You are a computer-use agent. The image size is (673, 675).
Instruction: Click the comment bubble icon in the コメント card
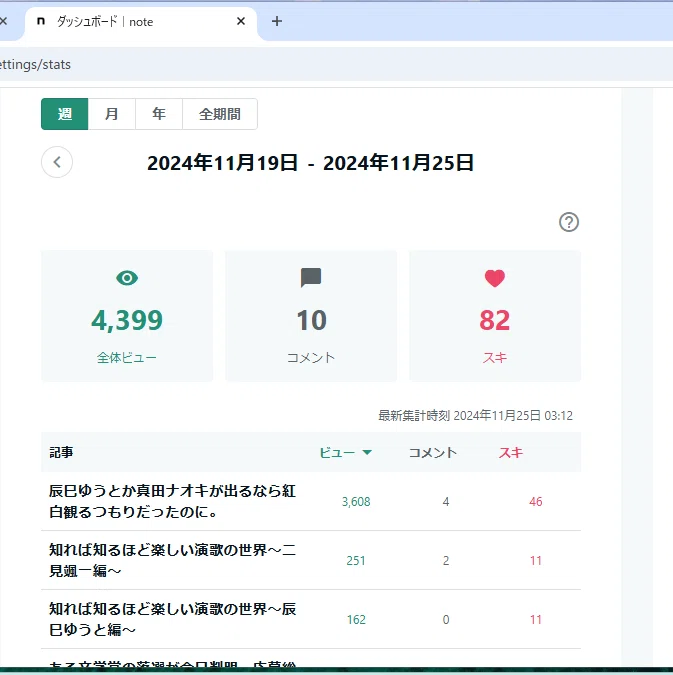click(311, 278)
